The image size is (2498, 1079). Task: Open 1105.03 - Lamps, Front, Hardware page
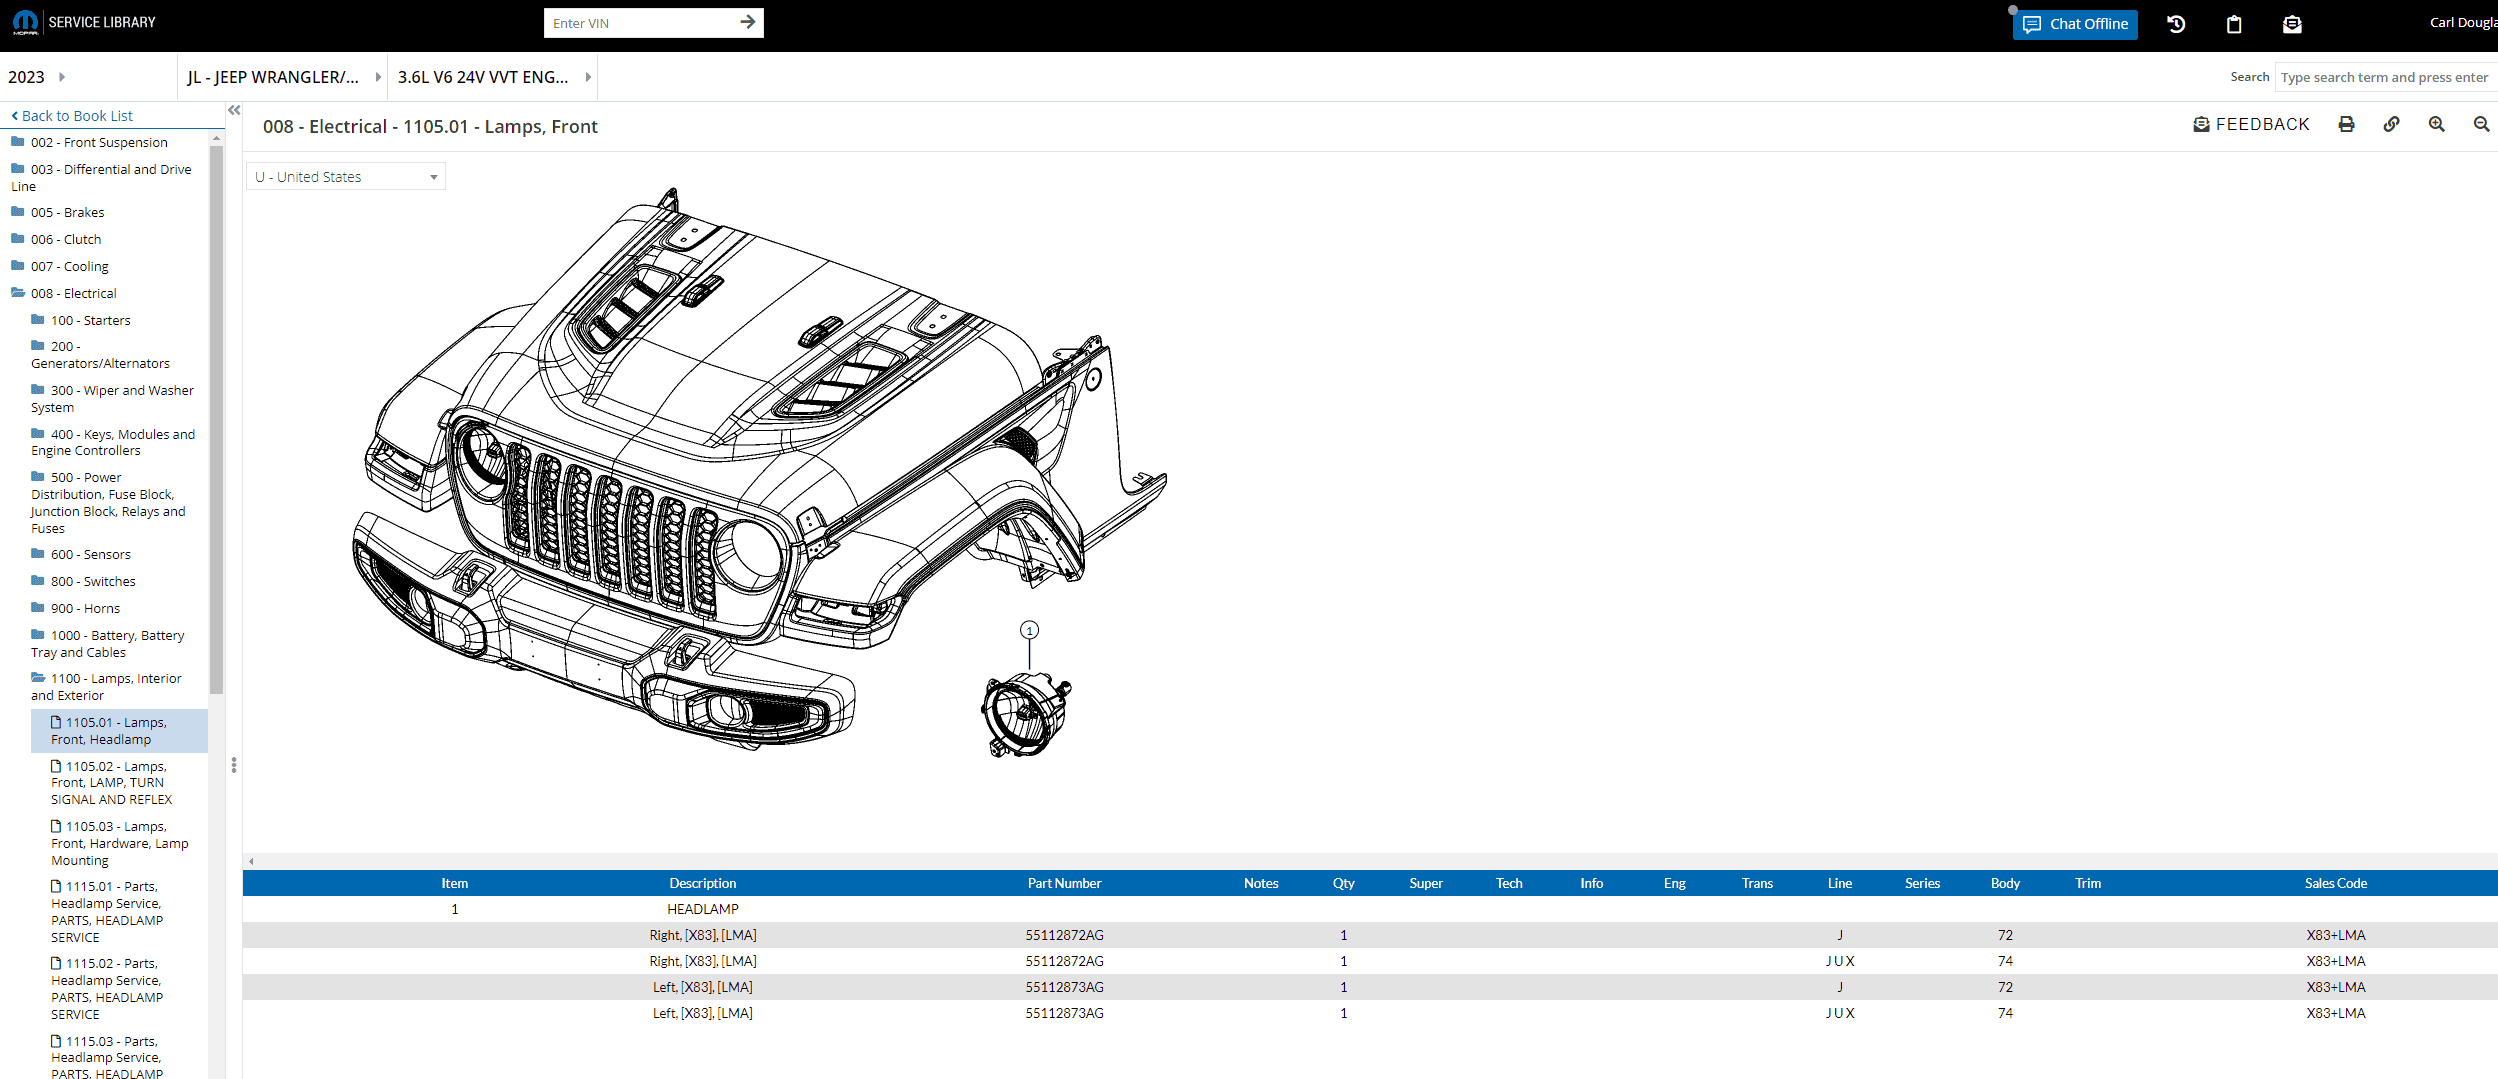click(119, 843)
